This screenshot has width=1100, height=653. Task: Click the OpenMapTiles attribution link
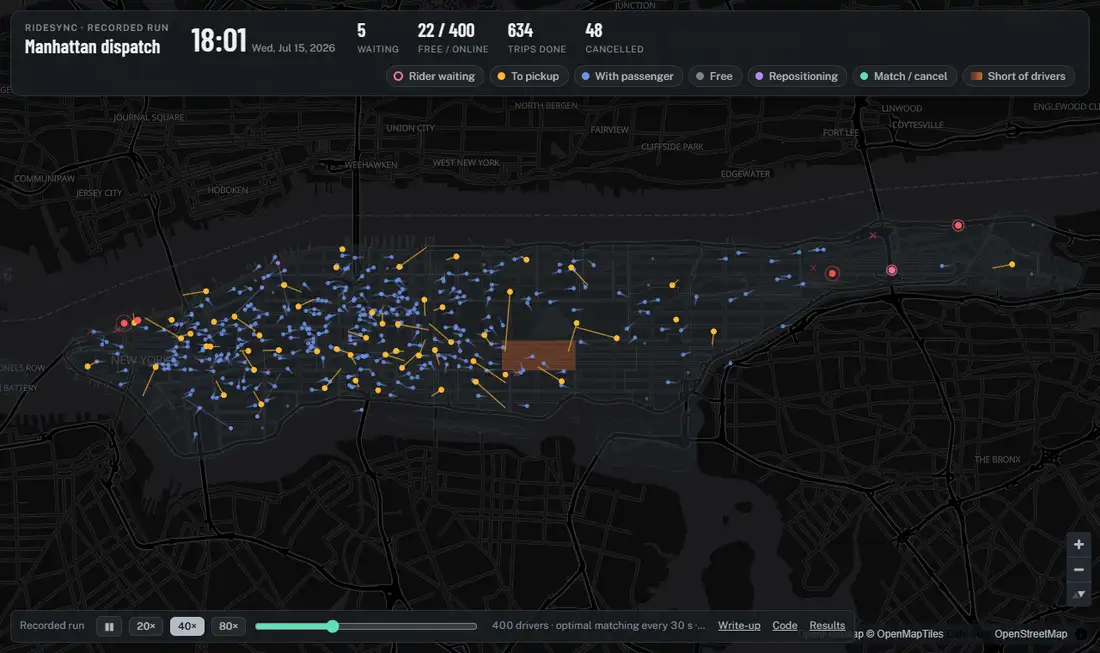(904, 634)
